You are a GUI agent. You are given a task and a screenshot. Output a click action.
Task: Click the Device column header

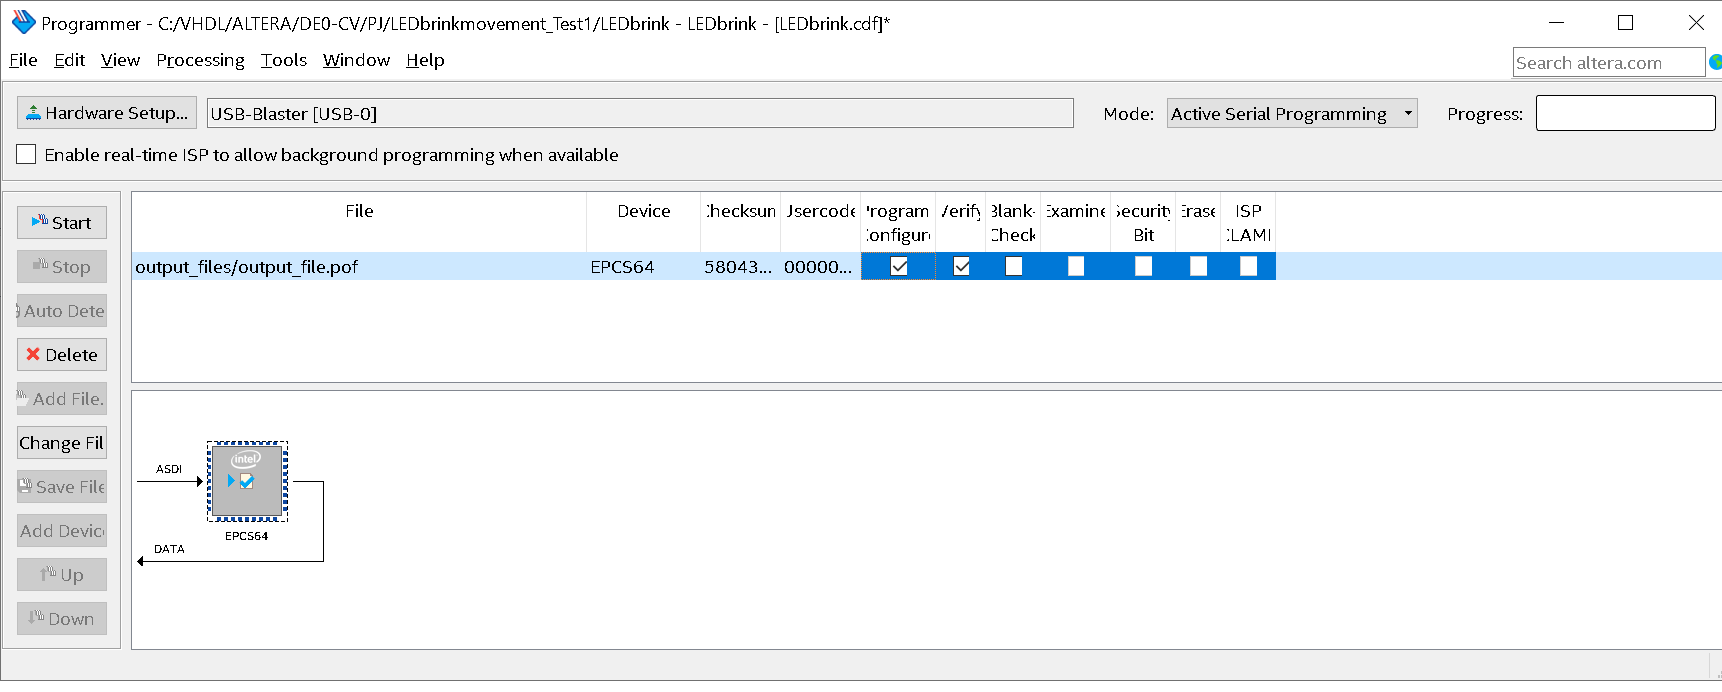[643, 222]
